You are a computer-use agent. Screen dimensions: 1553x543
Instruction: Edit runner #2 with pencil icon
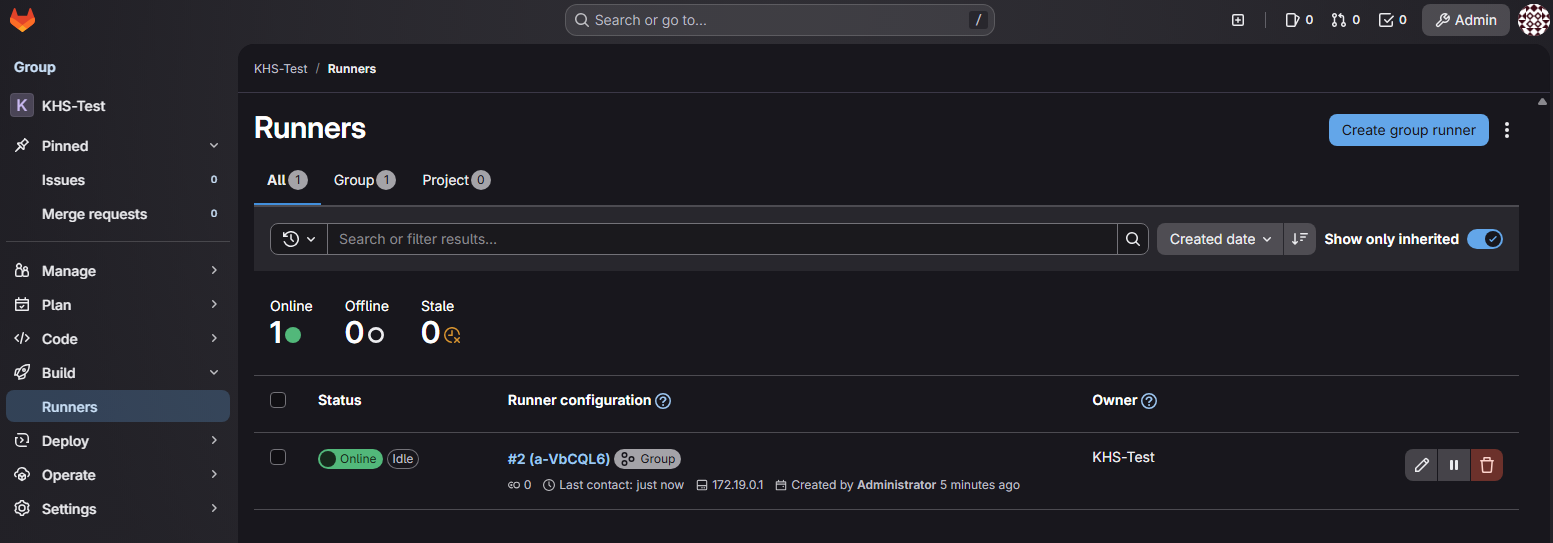(x=1421, y=465)
